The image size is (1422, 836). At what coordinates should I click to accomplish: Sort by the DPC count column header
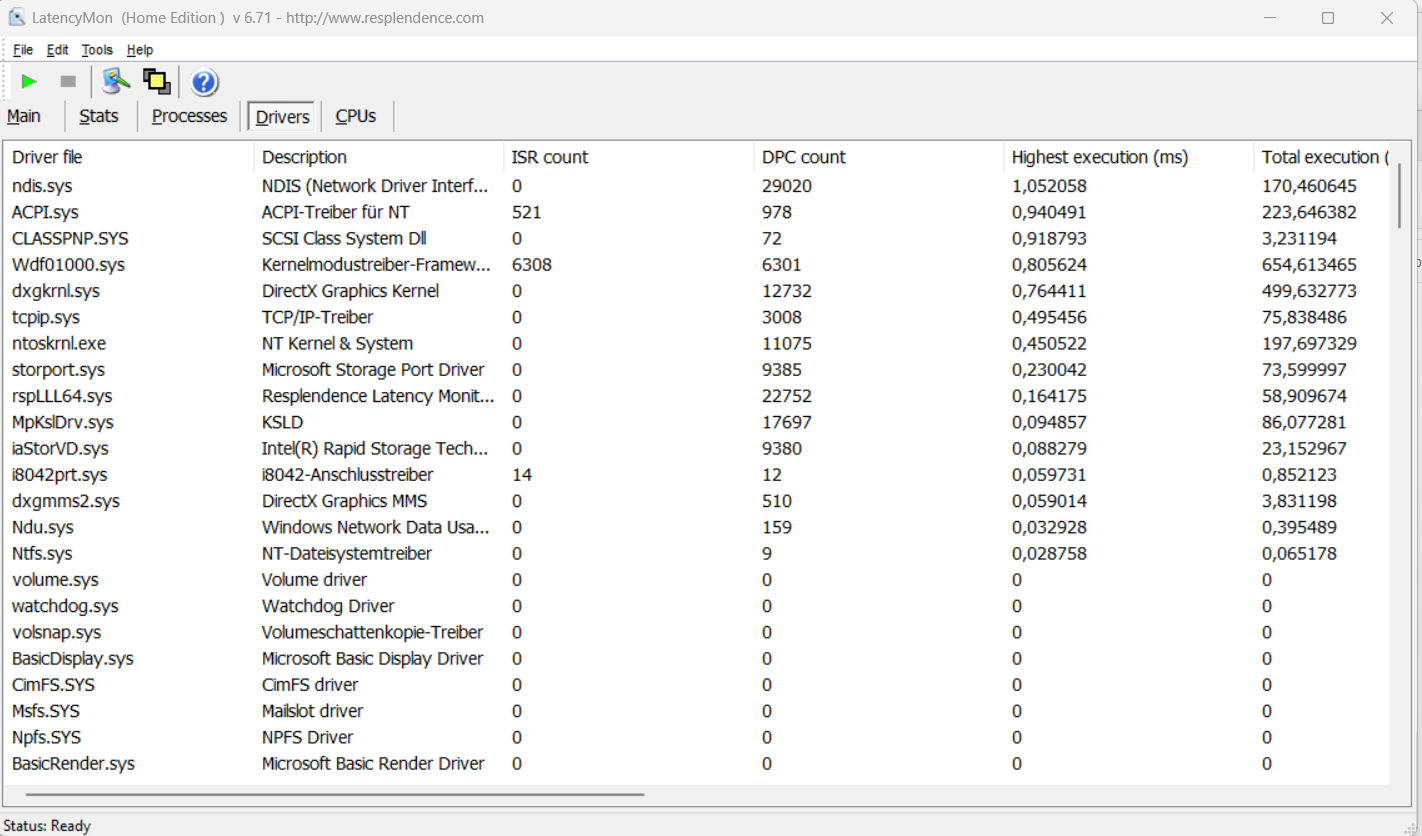tap(803, 157)
